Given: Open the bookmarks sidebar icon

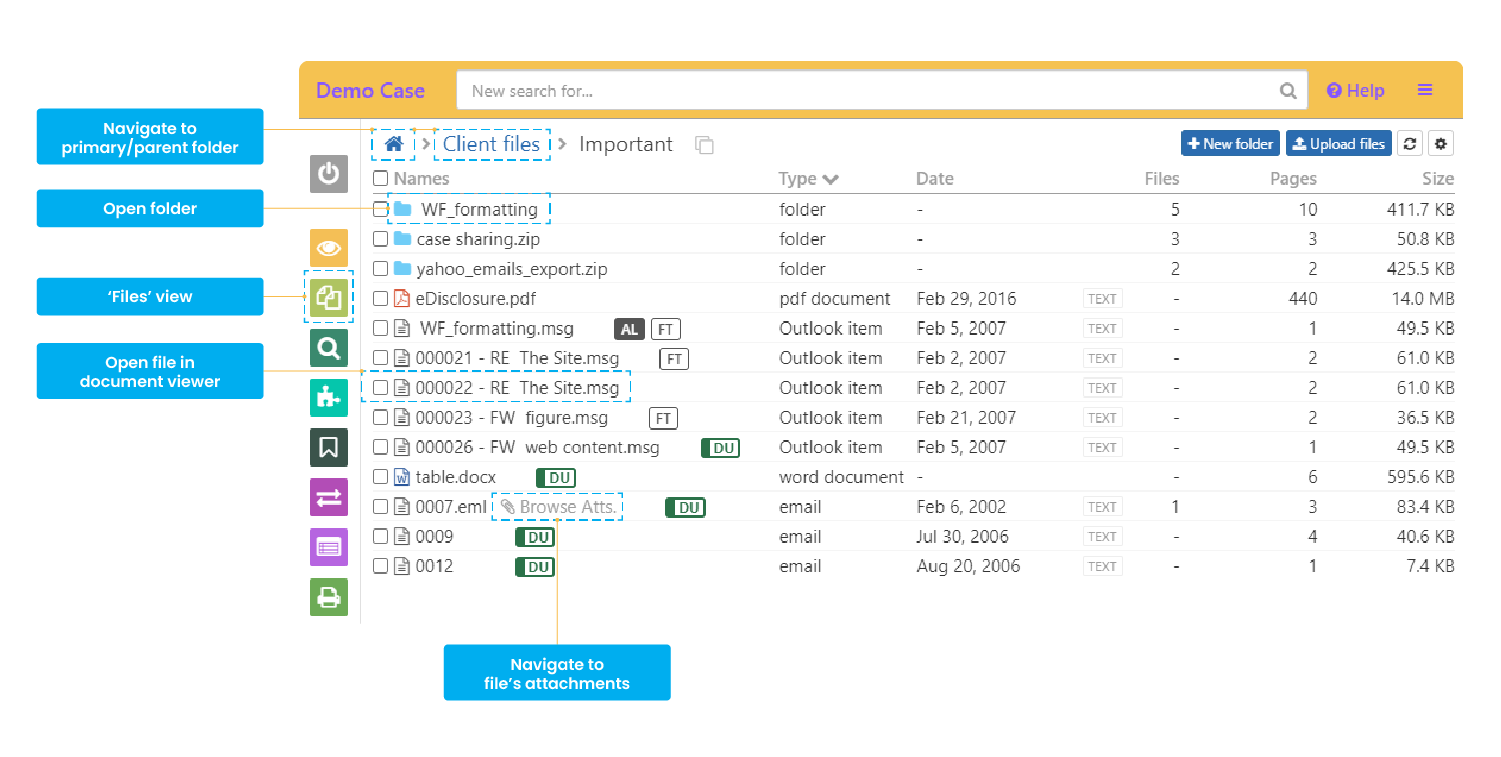Looking at the screenshot, I should [x=329, y=447].
